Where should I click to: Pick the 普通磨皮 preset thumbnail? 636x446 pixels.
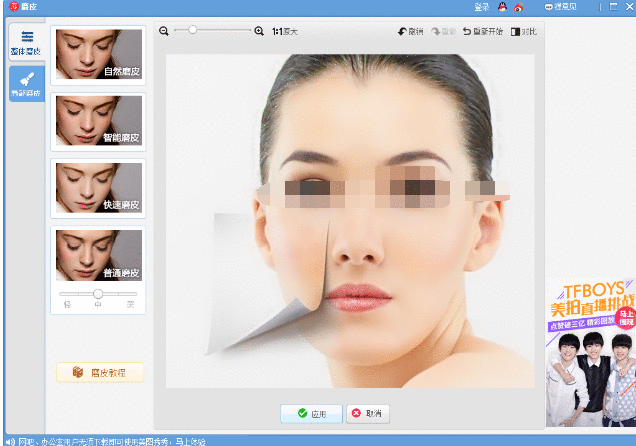(98, 254)
